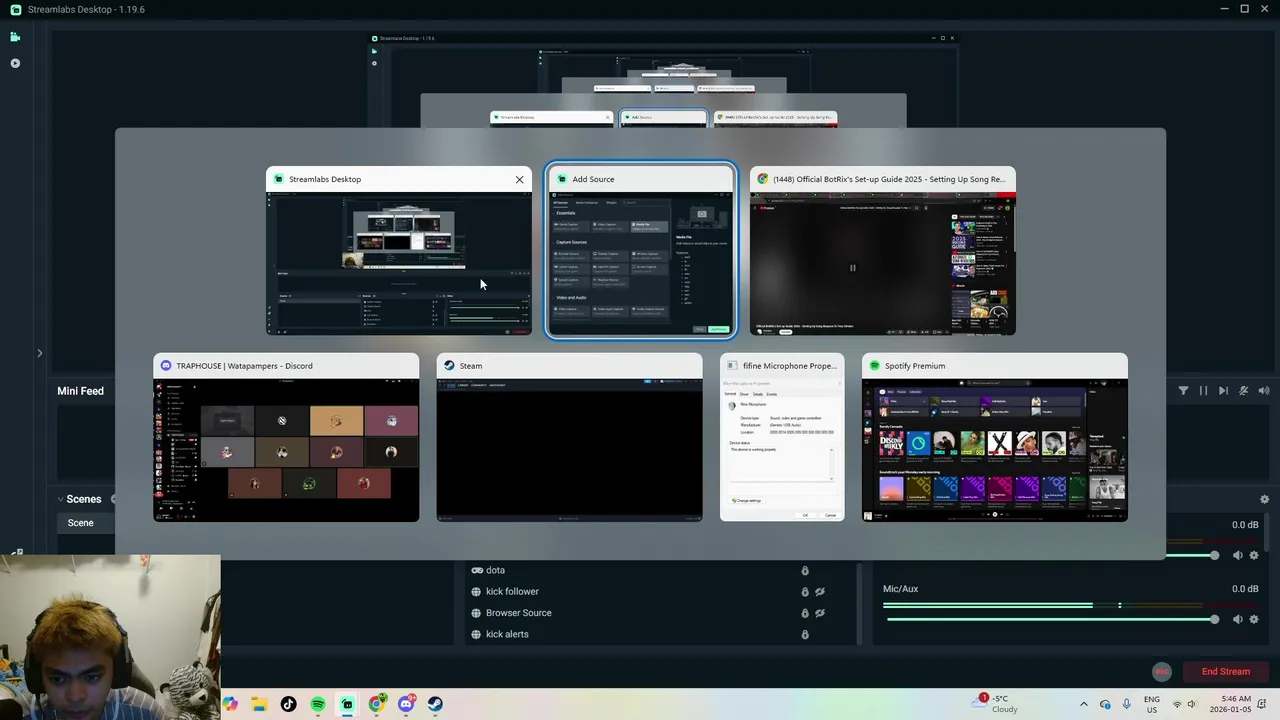Mute the top mixer channel speaker icon

tap(1238, 555)
